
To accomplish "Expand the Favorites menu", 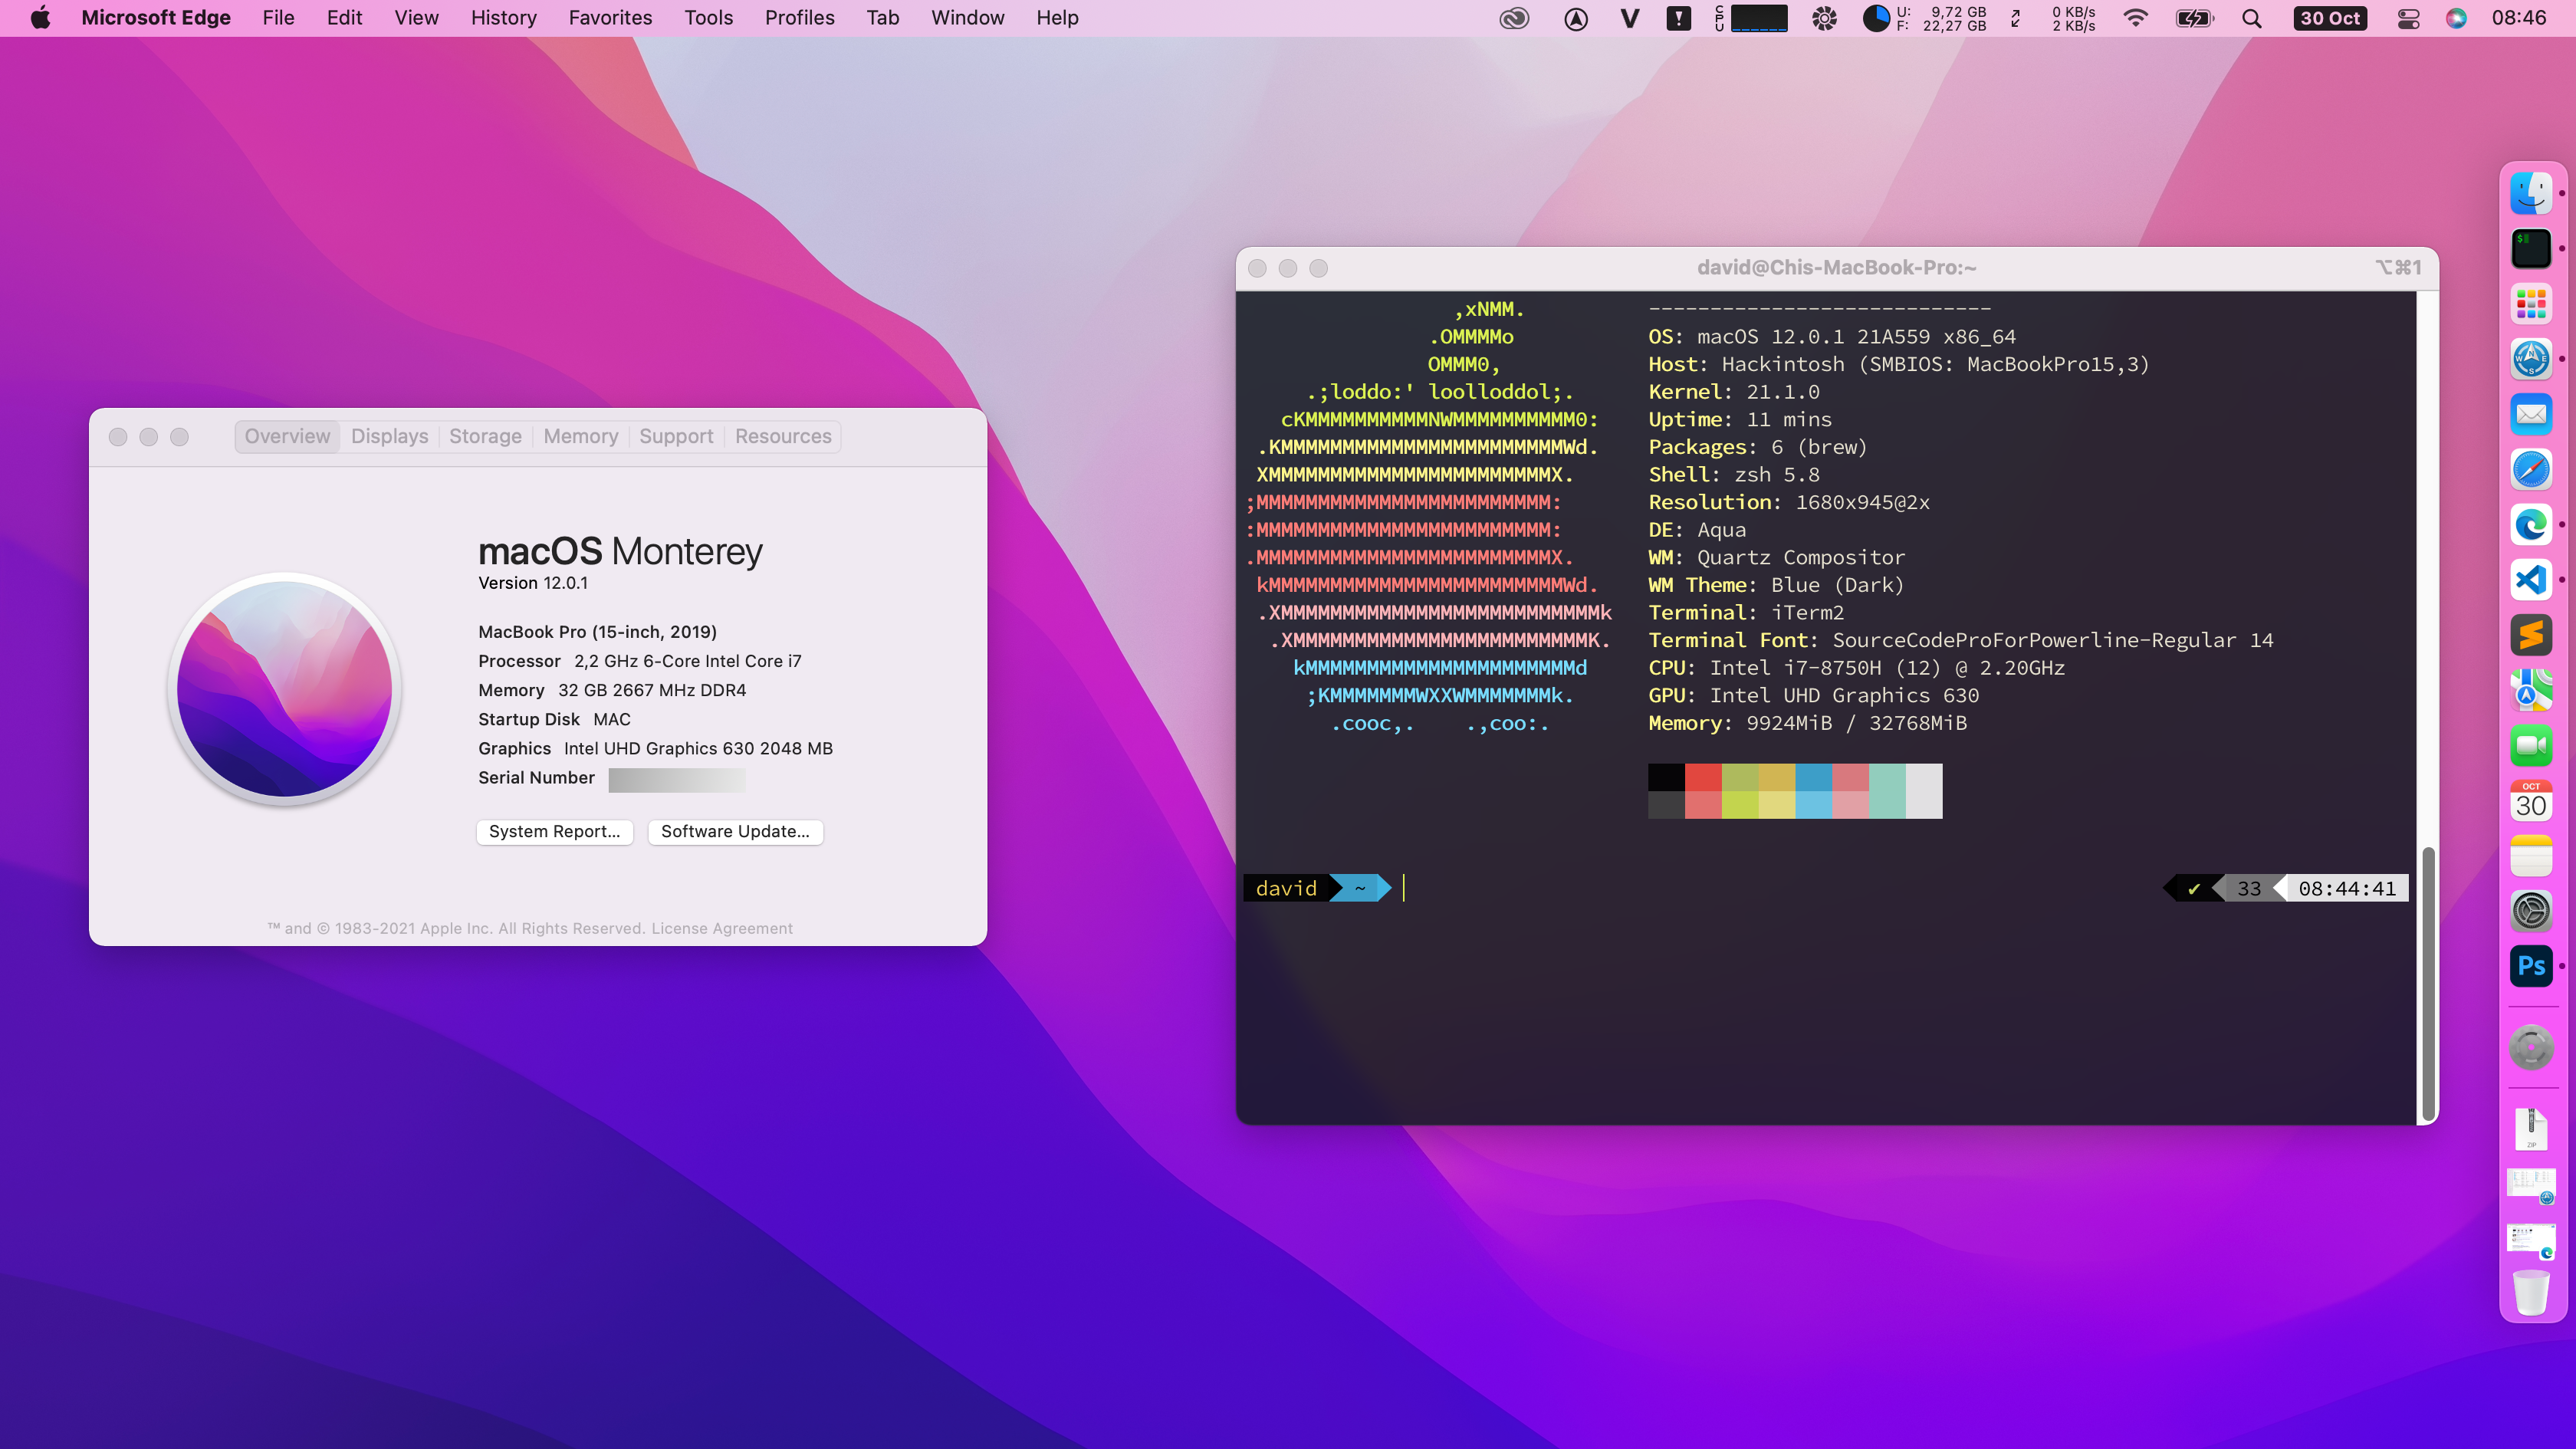I will pos(610,18).
